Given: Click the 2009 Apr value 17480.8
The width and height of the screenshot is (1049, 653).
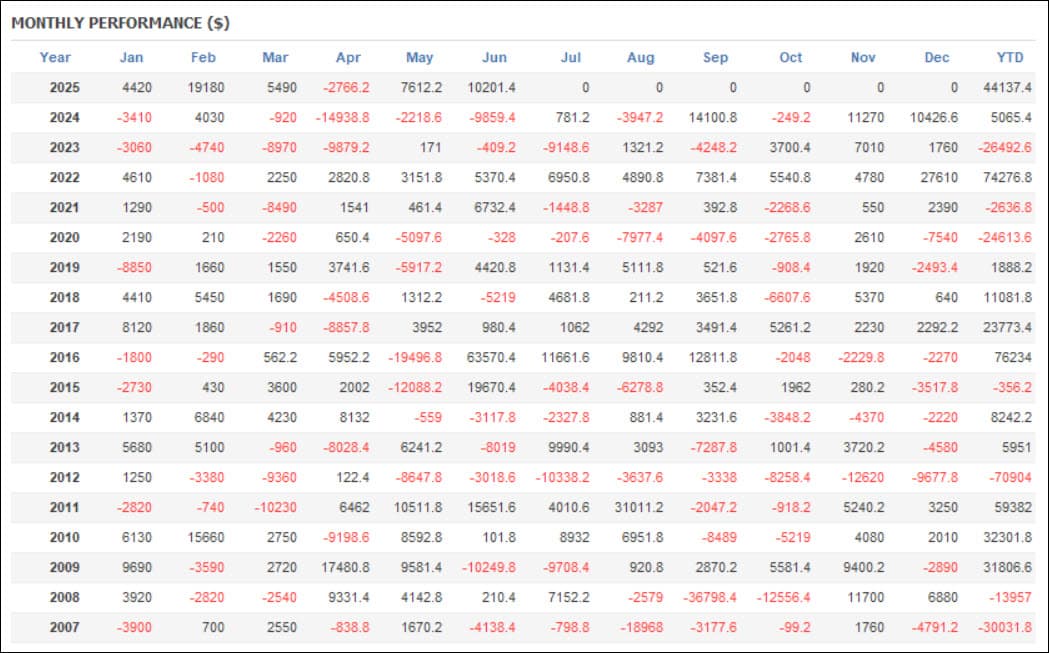Looking at the screenshot, I should point(345,567).
